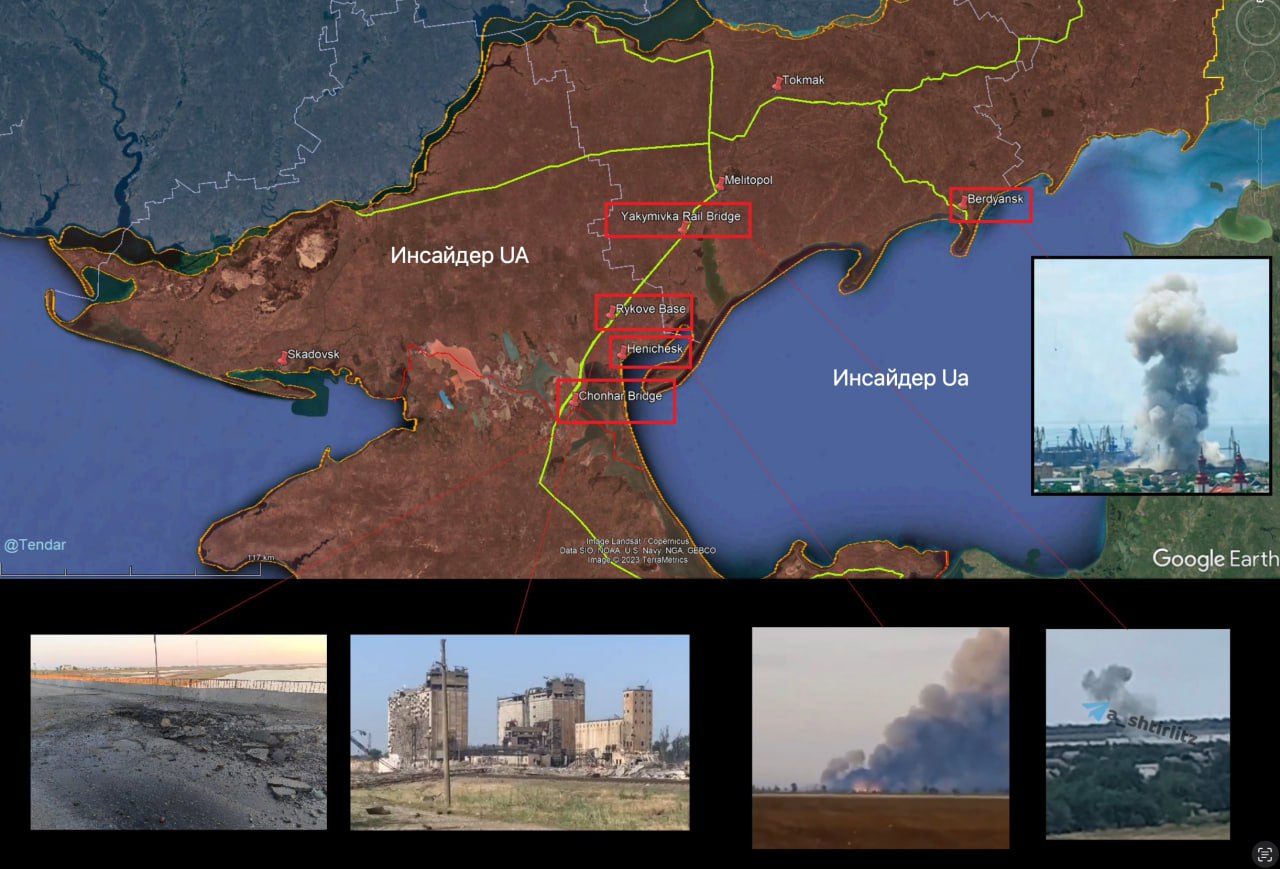Select the Melitopol pushpin marker

click(719, 183)
